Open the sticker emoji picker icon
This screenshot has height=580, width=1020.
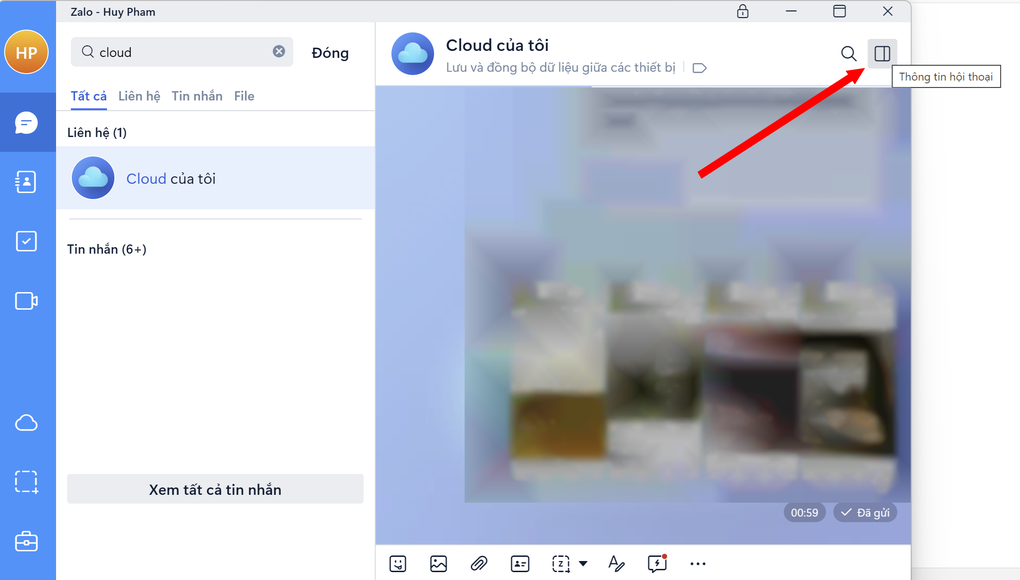coord(398,564)
